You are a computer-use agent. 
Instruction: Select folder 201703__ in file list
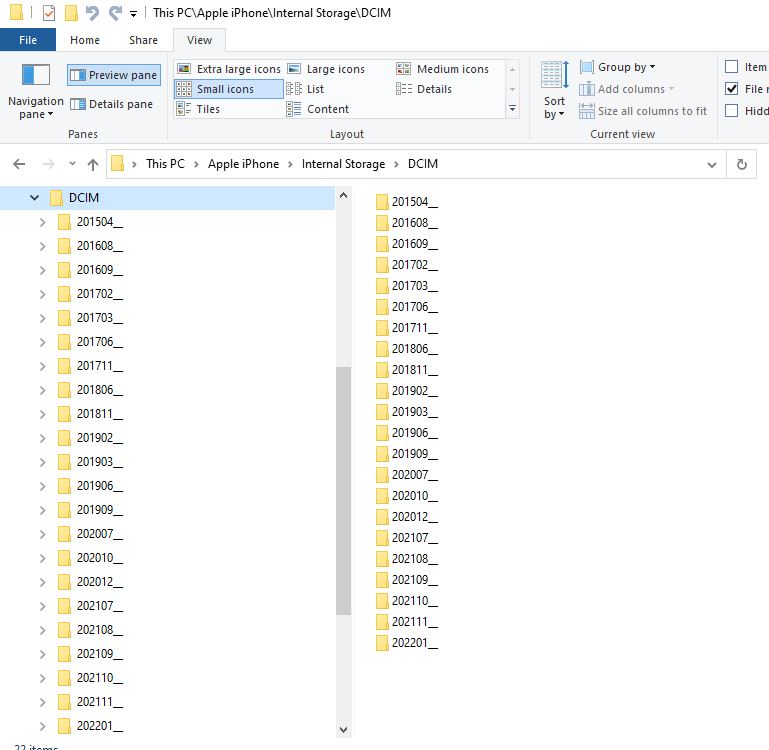[407, 285]
